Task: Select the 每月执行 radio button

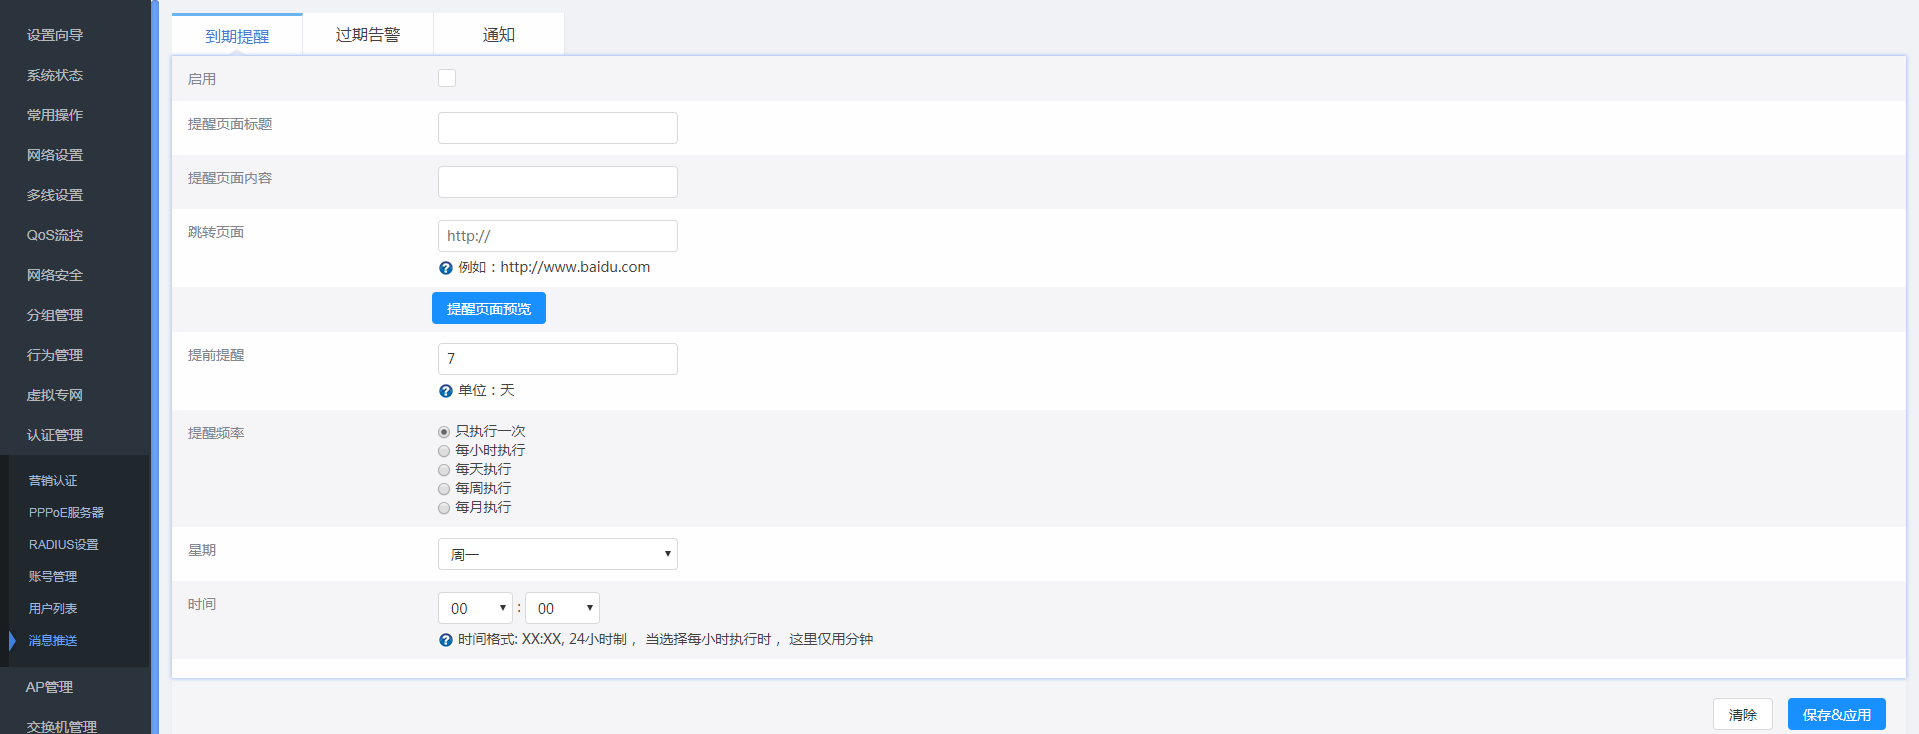Action: pyautogui.click(x=444, y=508)
